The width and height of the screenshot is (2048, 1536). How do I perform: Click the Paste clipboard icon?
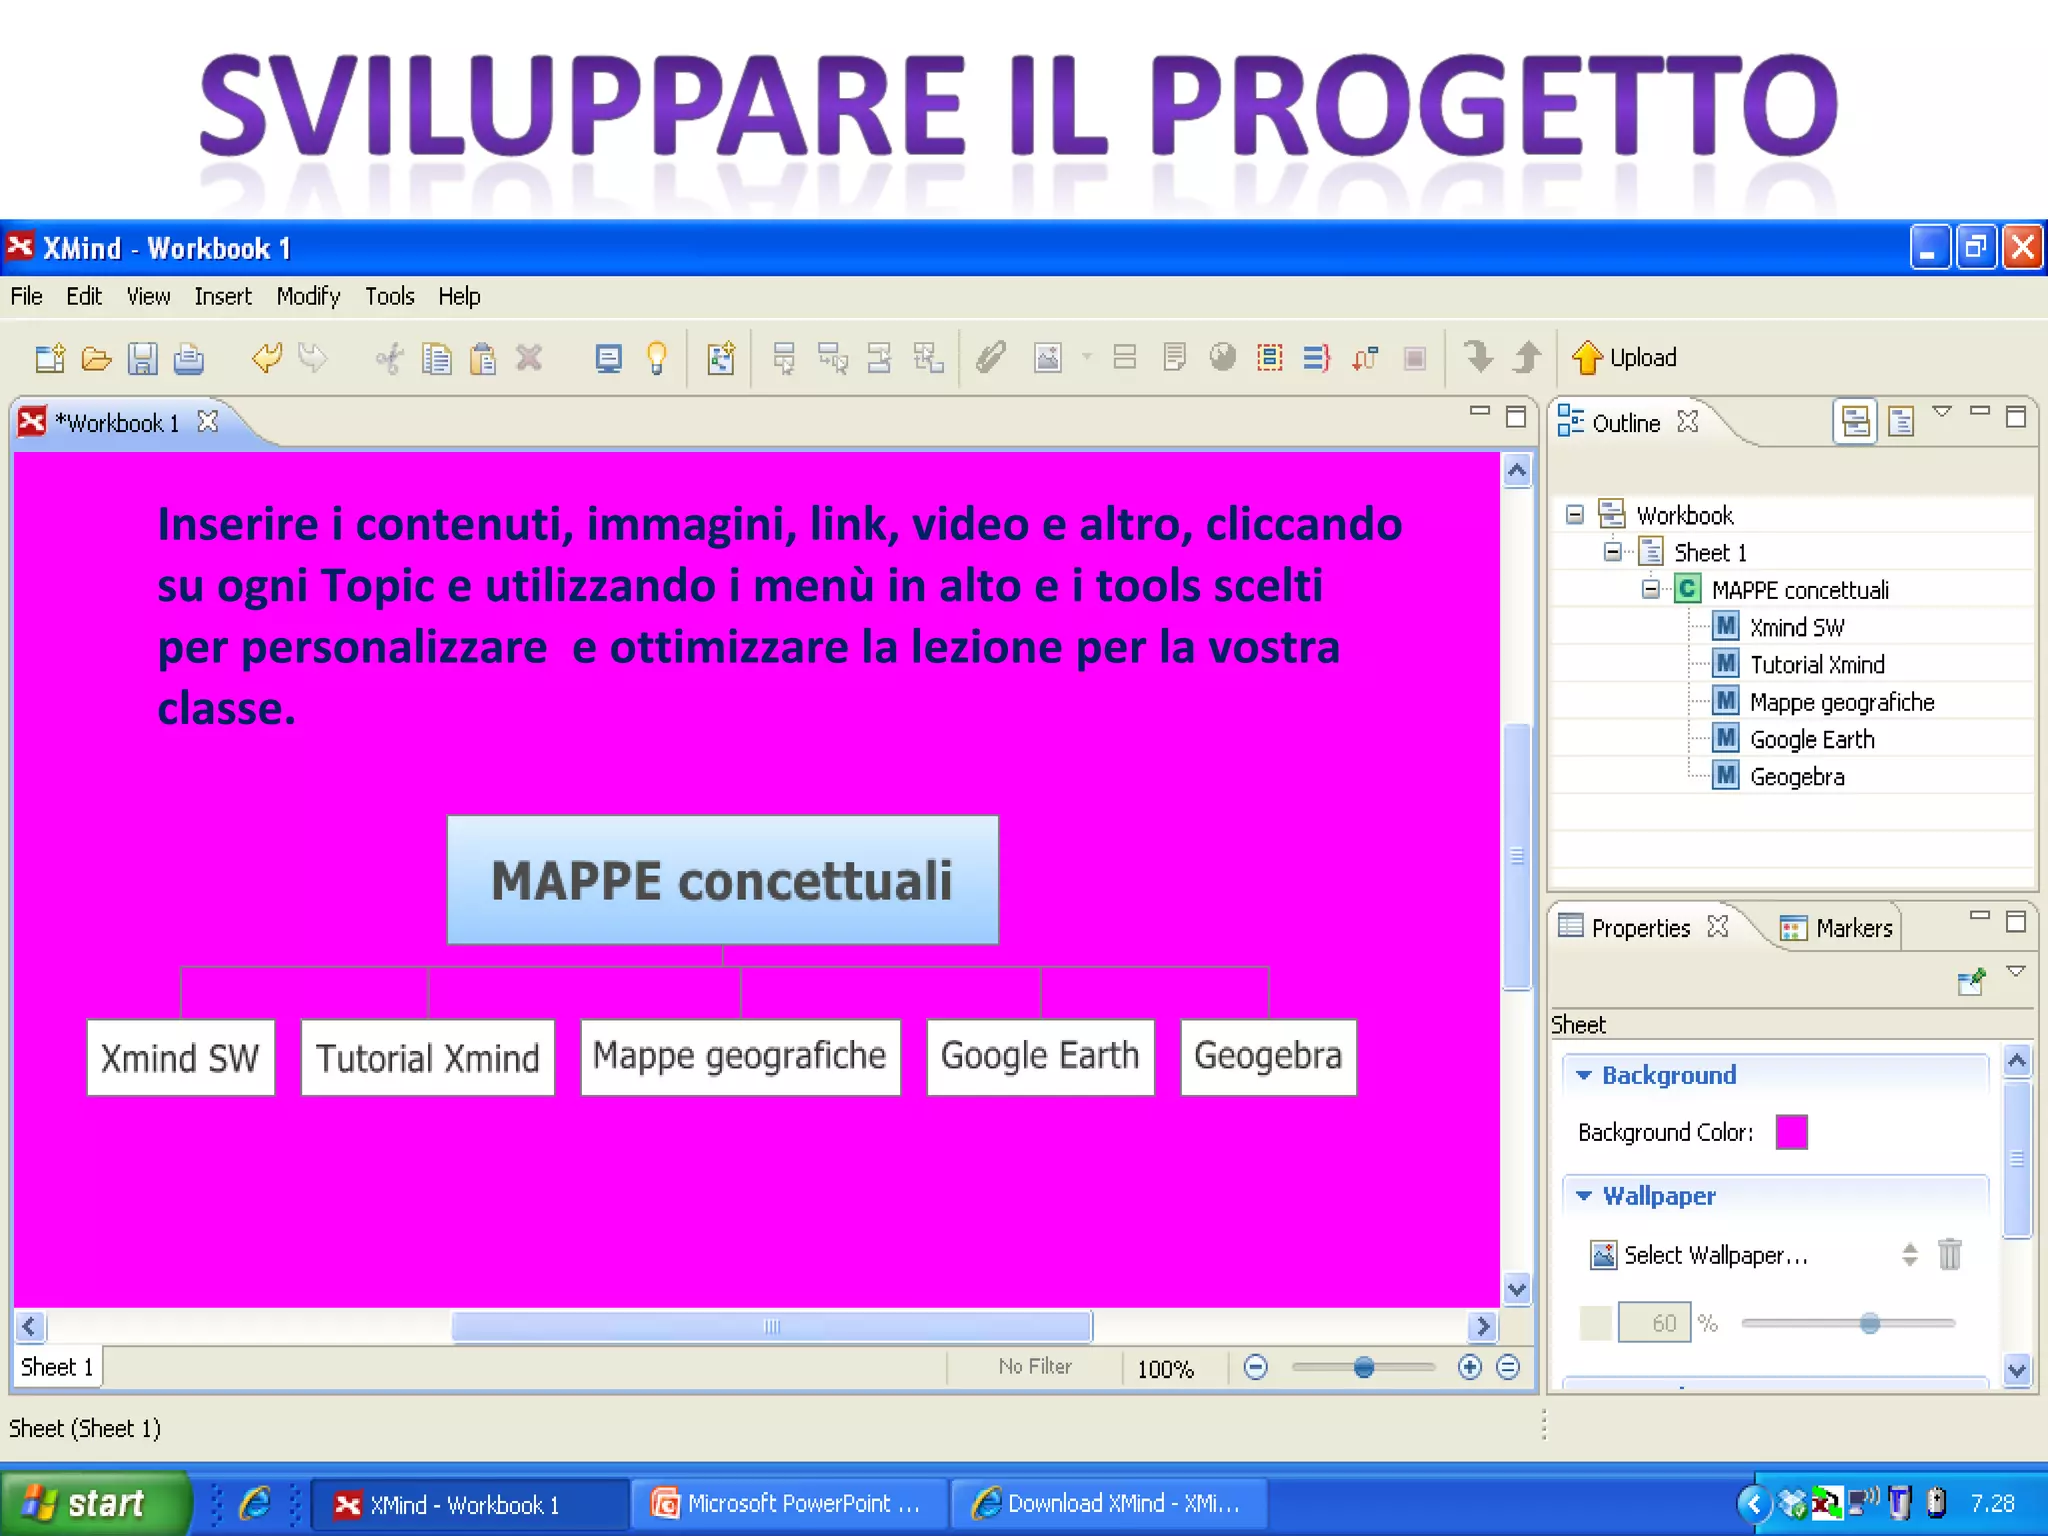[x=483, y=358]
